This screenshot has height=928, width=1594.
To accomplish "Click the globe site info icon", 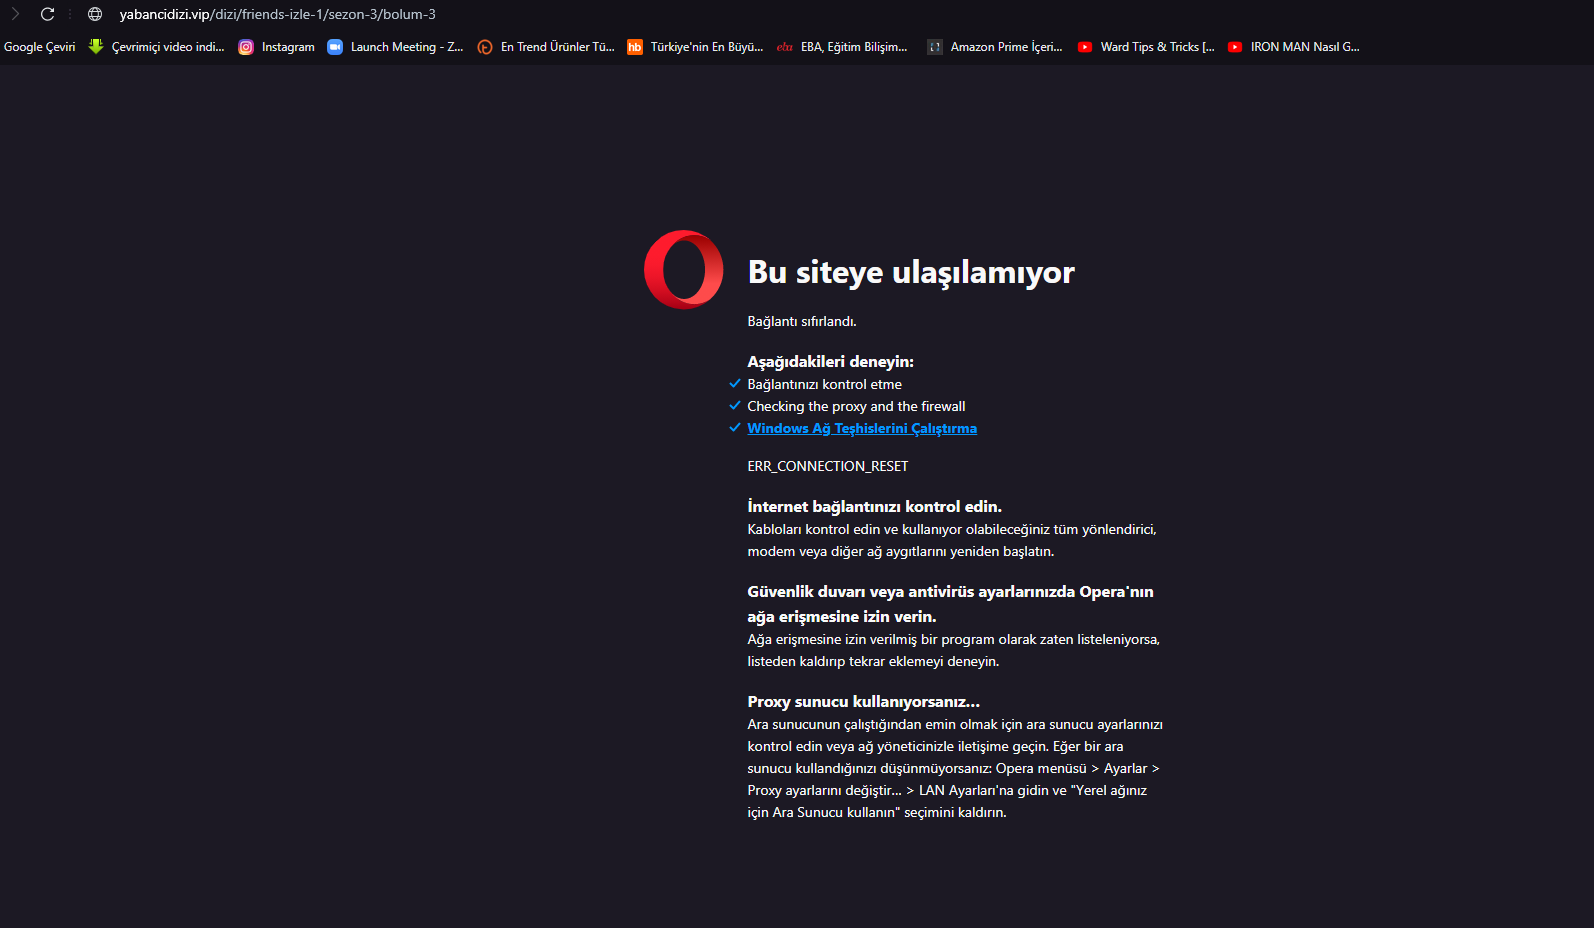I will [95, 14].
